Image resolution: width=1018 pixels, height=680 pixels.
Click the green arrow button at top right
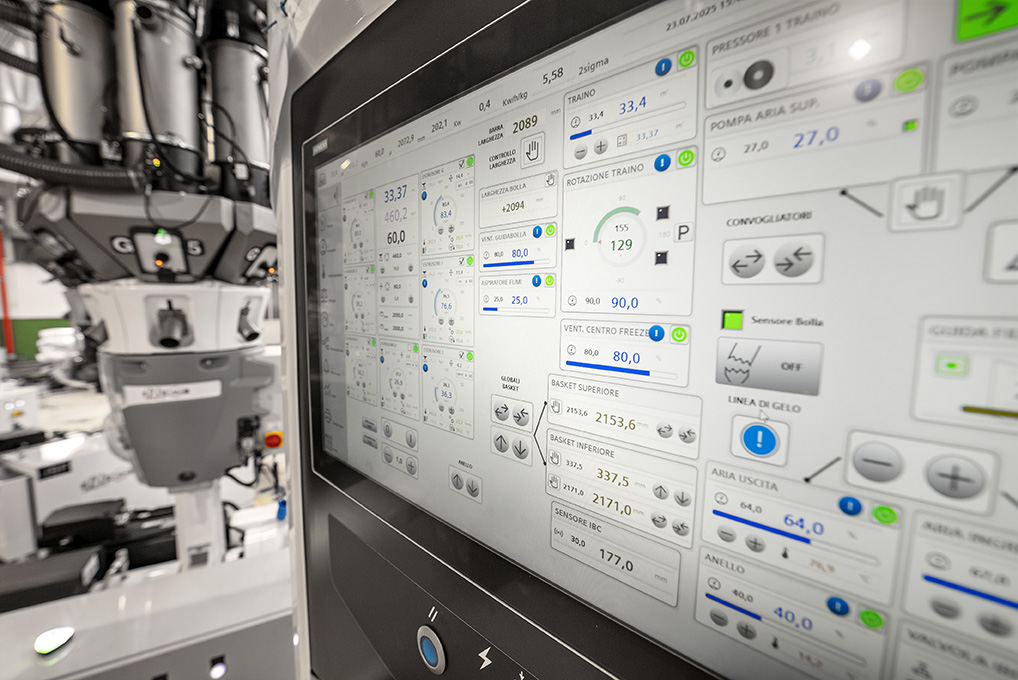click(x=985, y=17)
